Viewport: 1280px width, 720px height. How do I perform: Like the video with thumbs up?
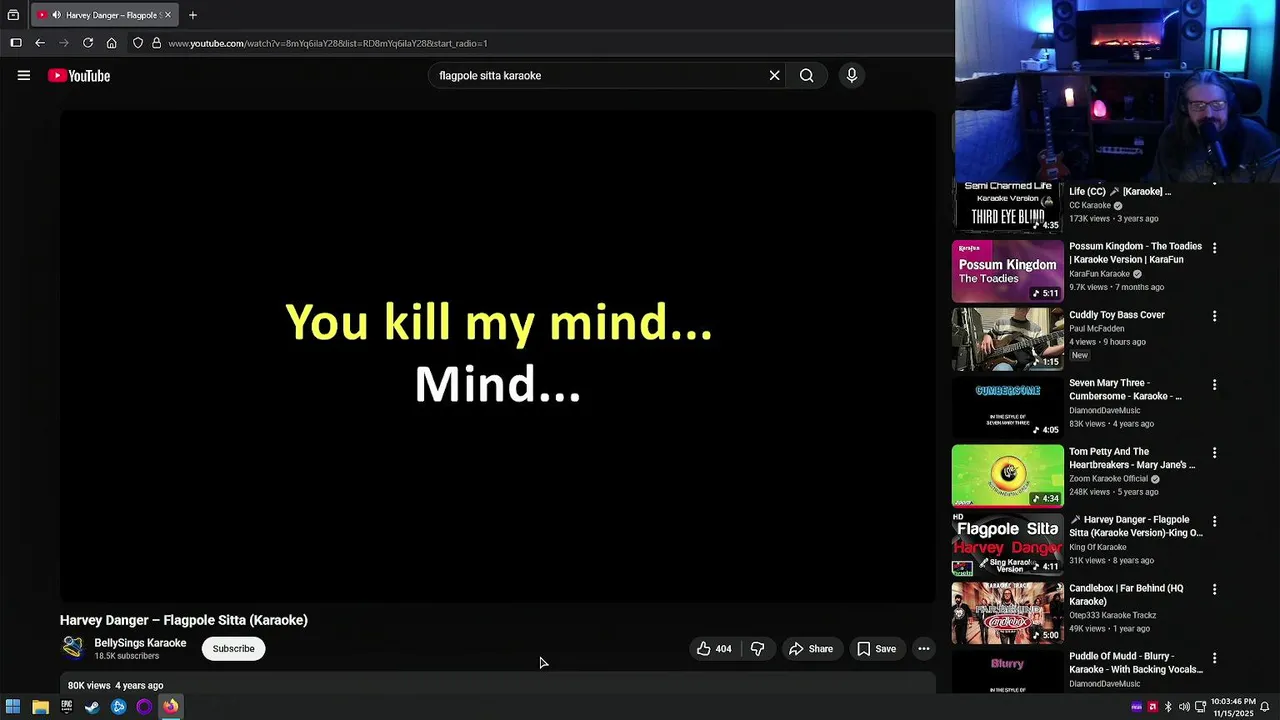[715, 649]
